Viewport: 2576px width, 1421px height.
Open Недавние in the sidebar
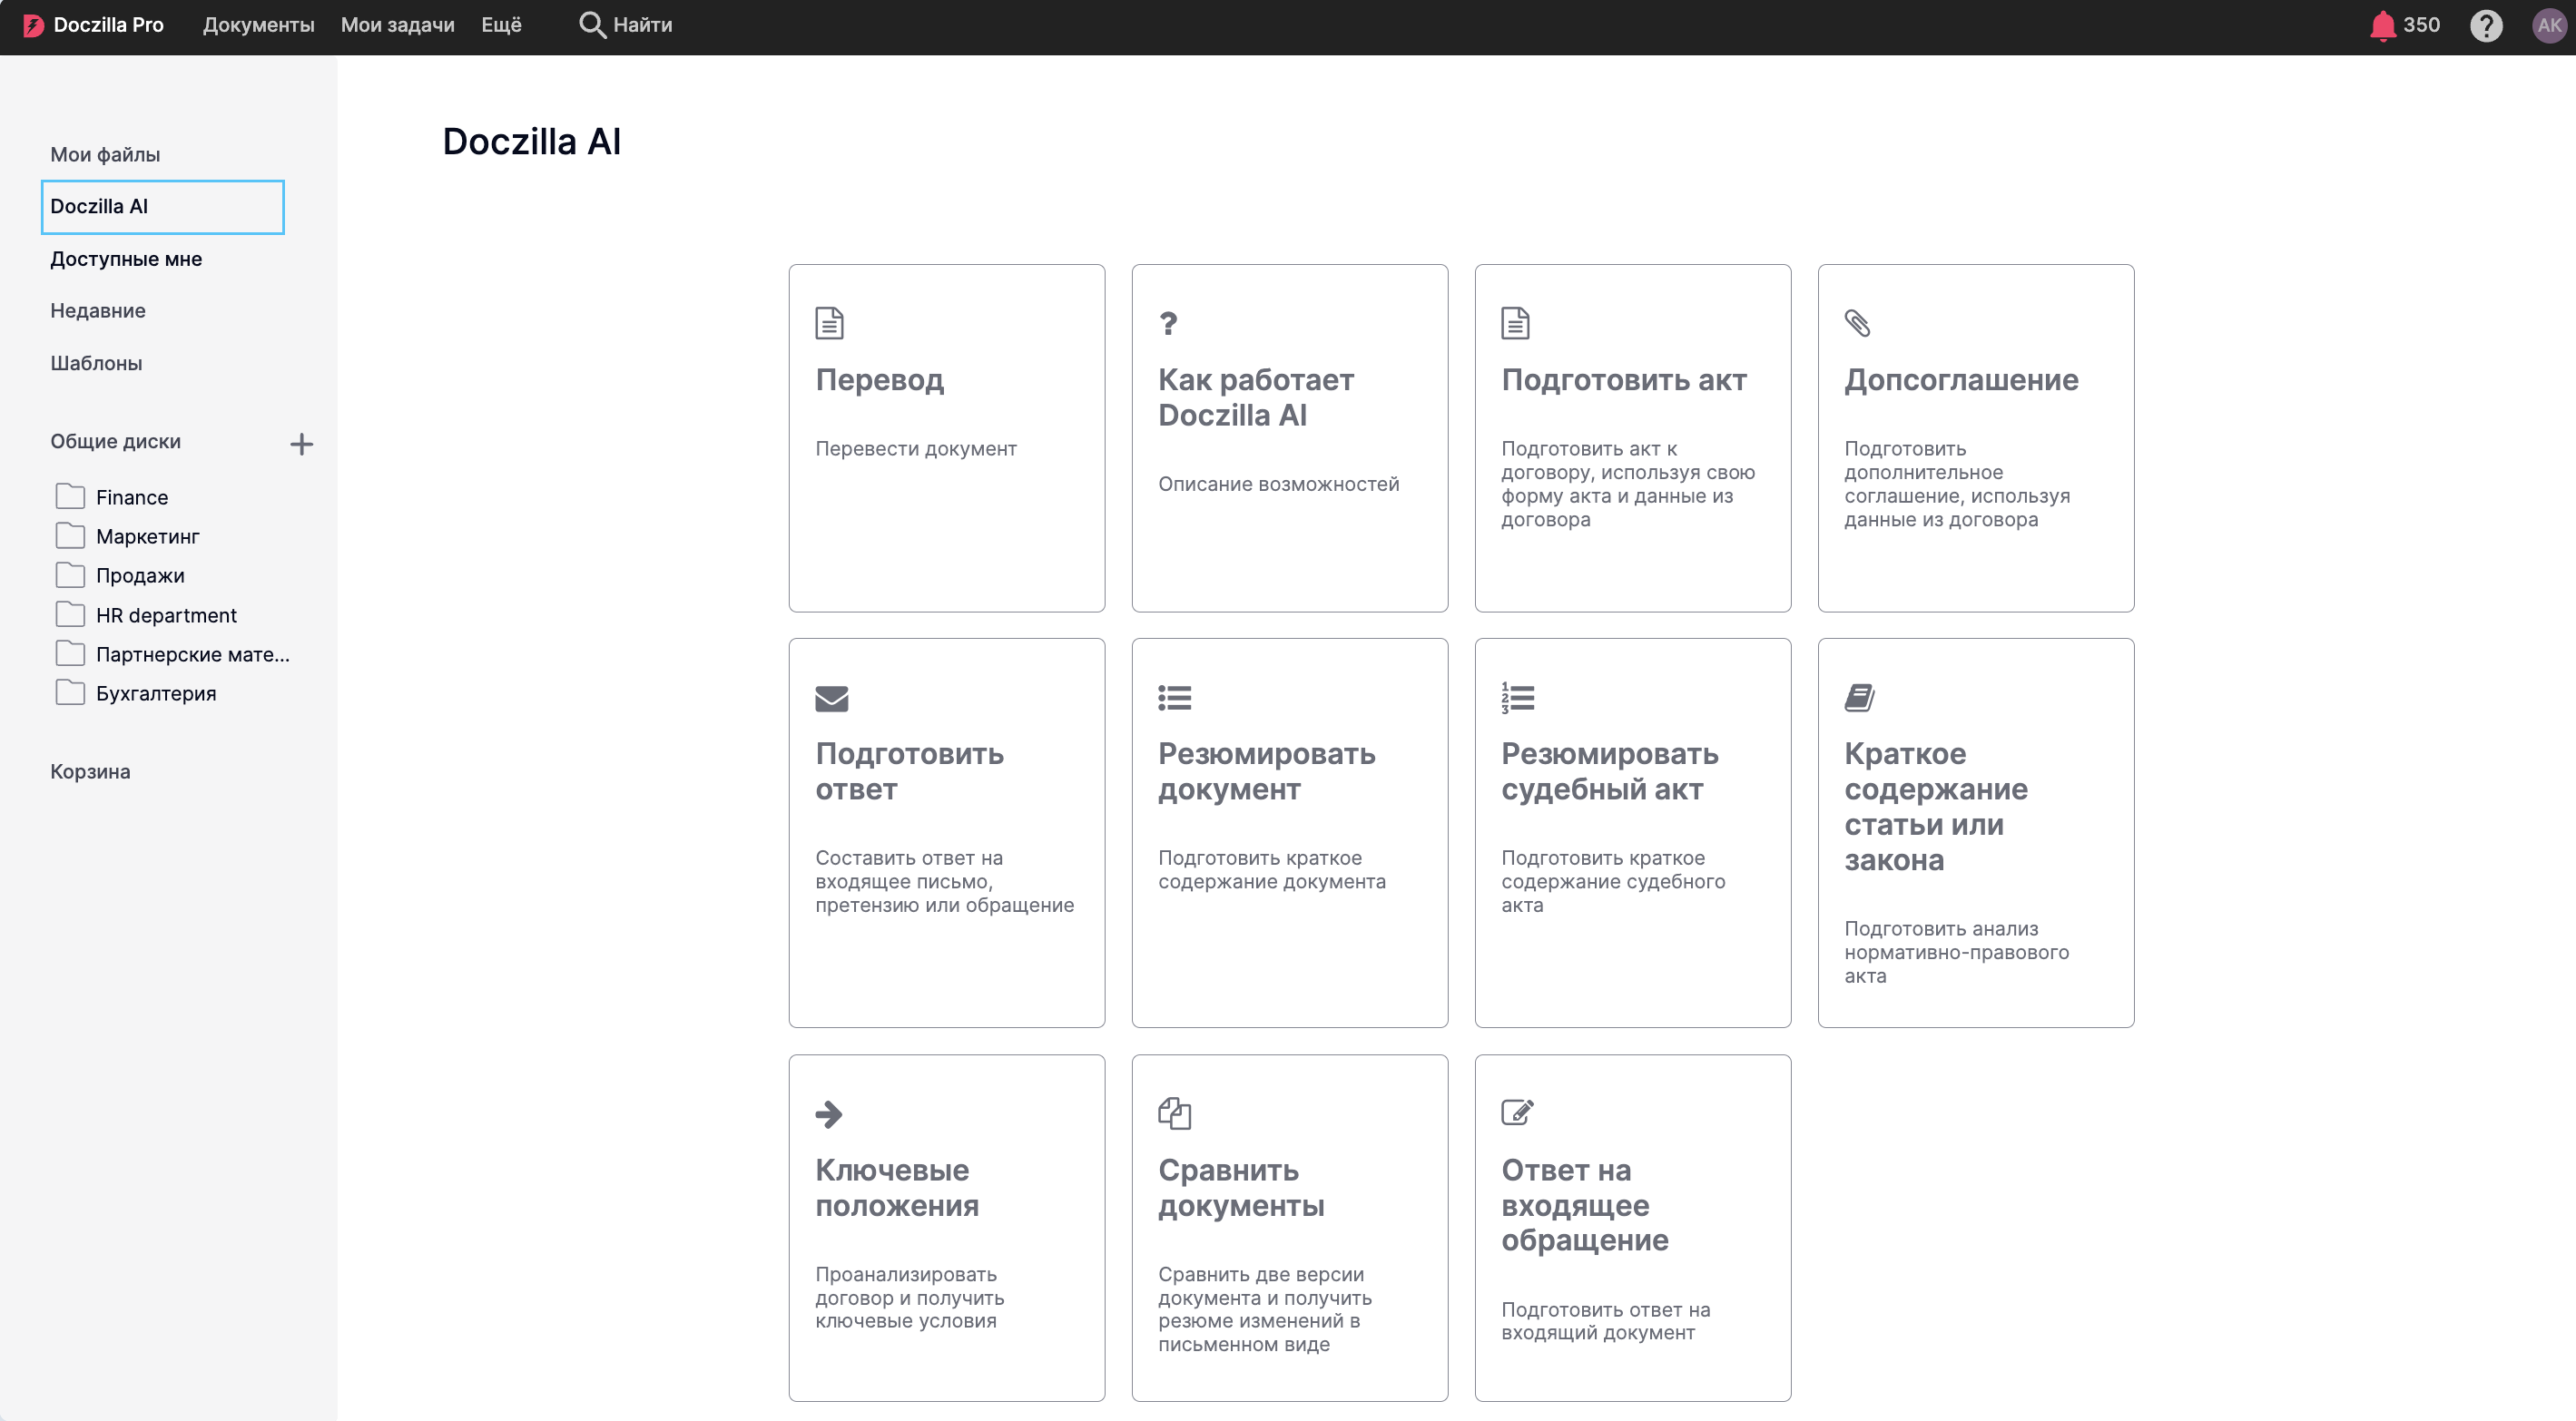coord(98,311)
